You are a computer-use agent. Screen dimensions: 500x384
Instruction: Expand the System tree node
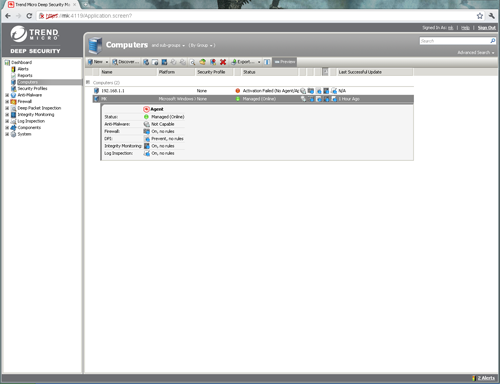(7, 134)
